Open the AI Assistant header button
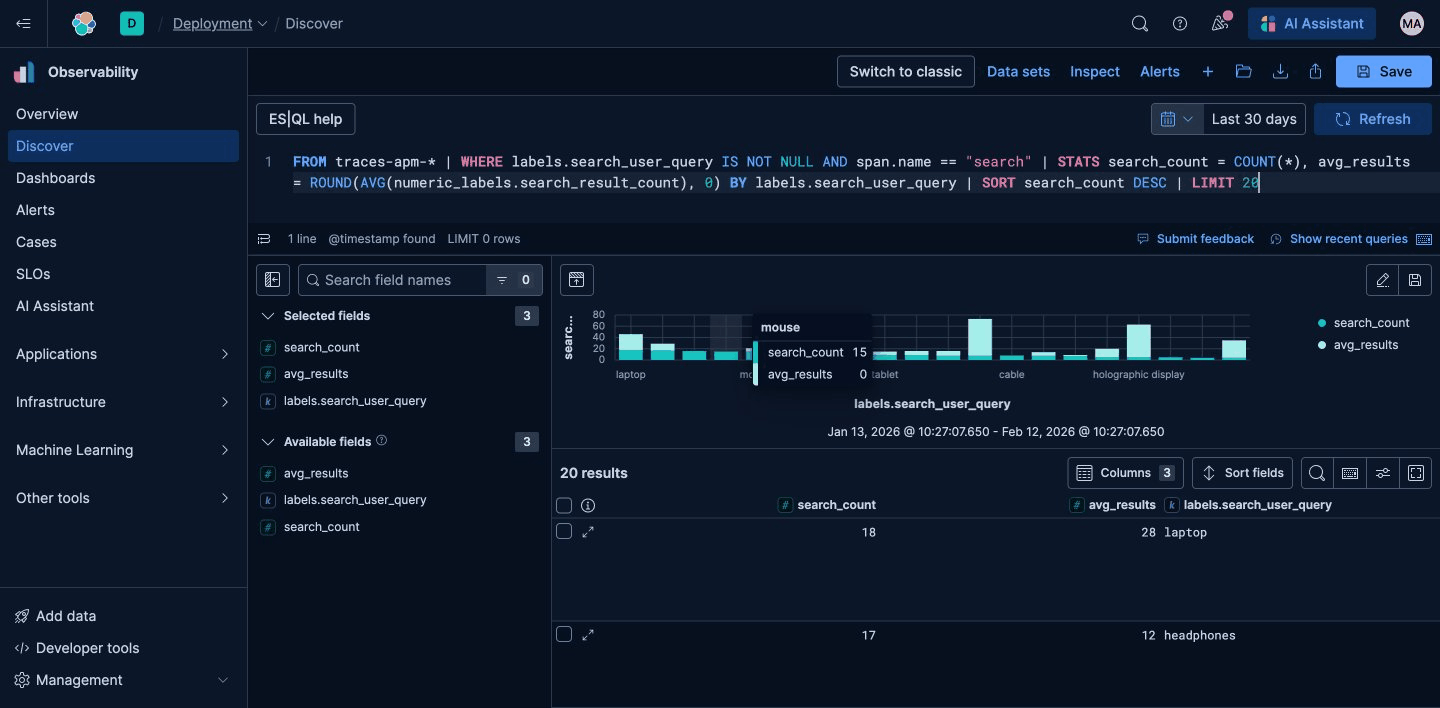Image resolution: width=1440 pixels, height=708 pixels. [1311, 23]
